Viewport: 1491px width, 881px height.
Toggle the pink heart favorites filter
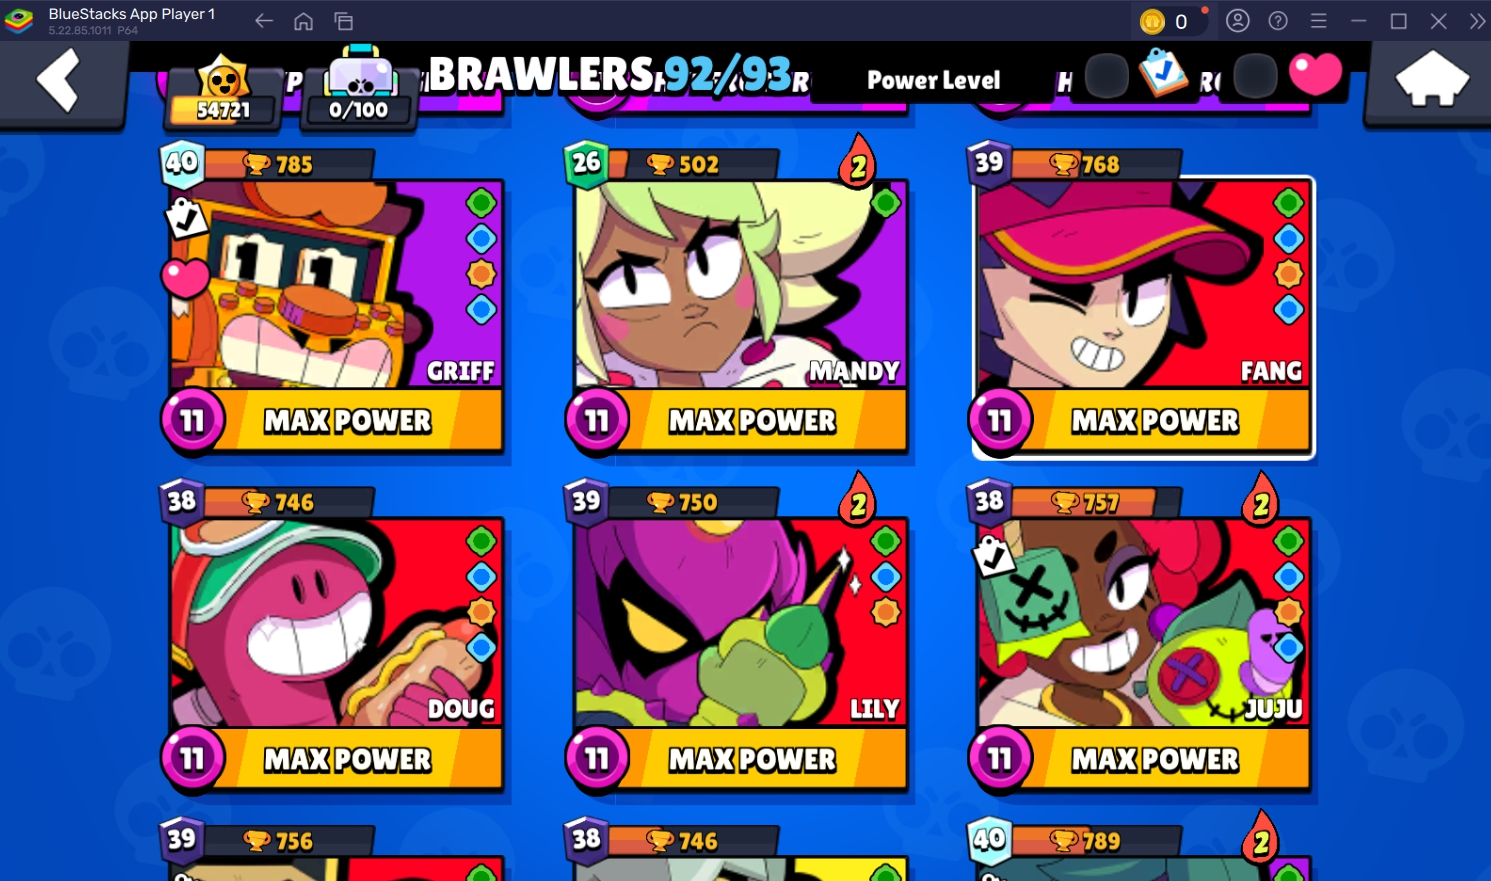point(1315,74)
